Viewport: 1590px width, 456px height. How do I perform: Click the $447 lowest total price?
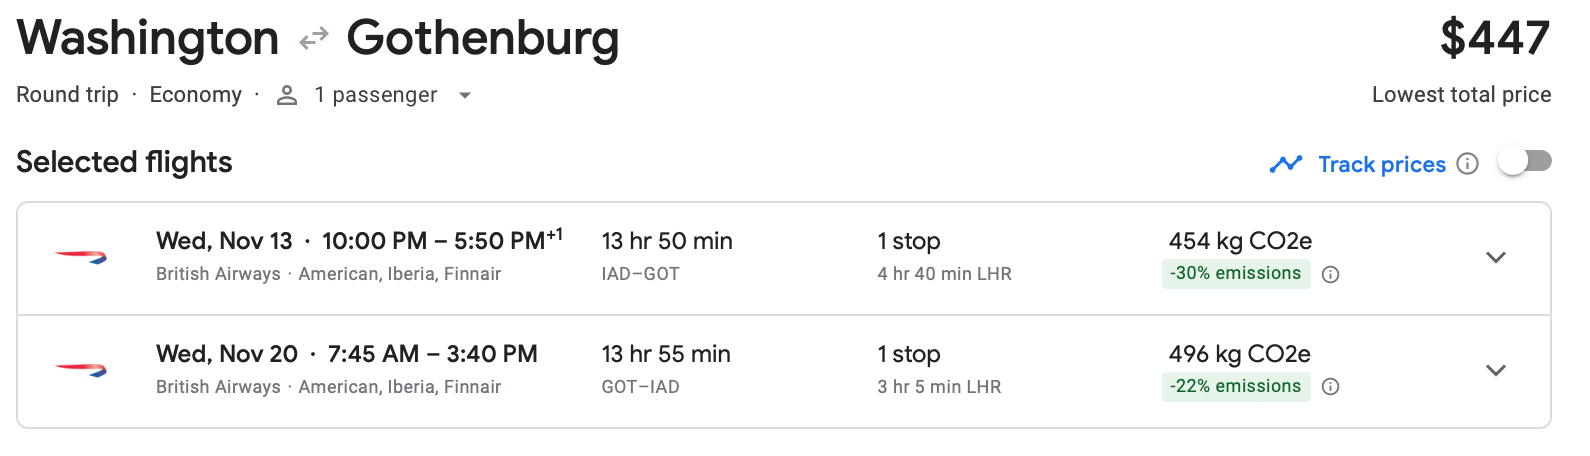point(1494,39)
